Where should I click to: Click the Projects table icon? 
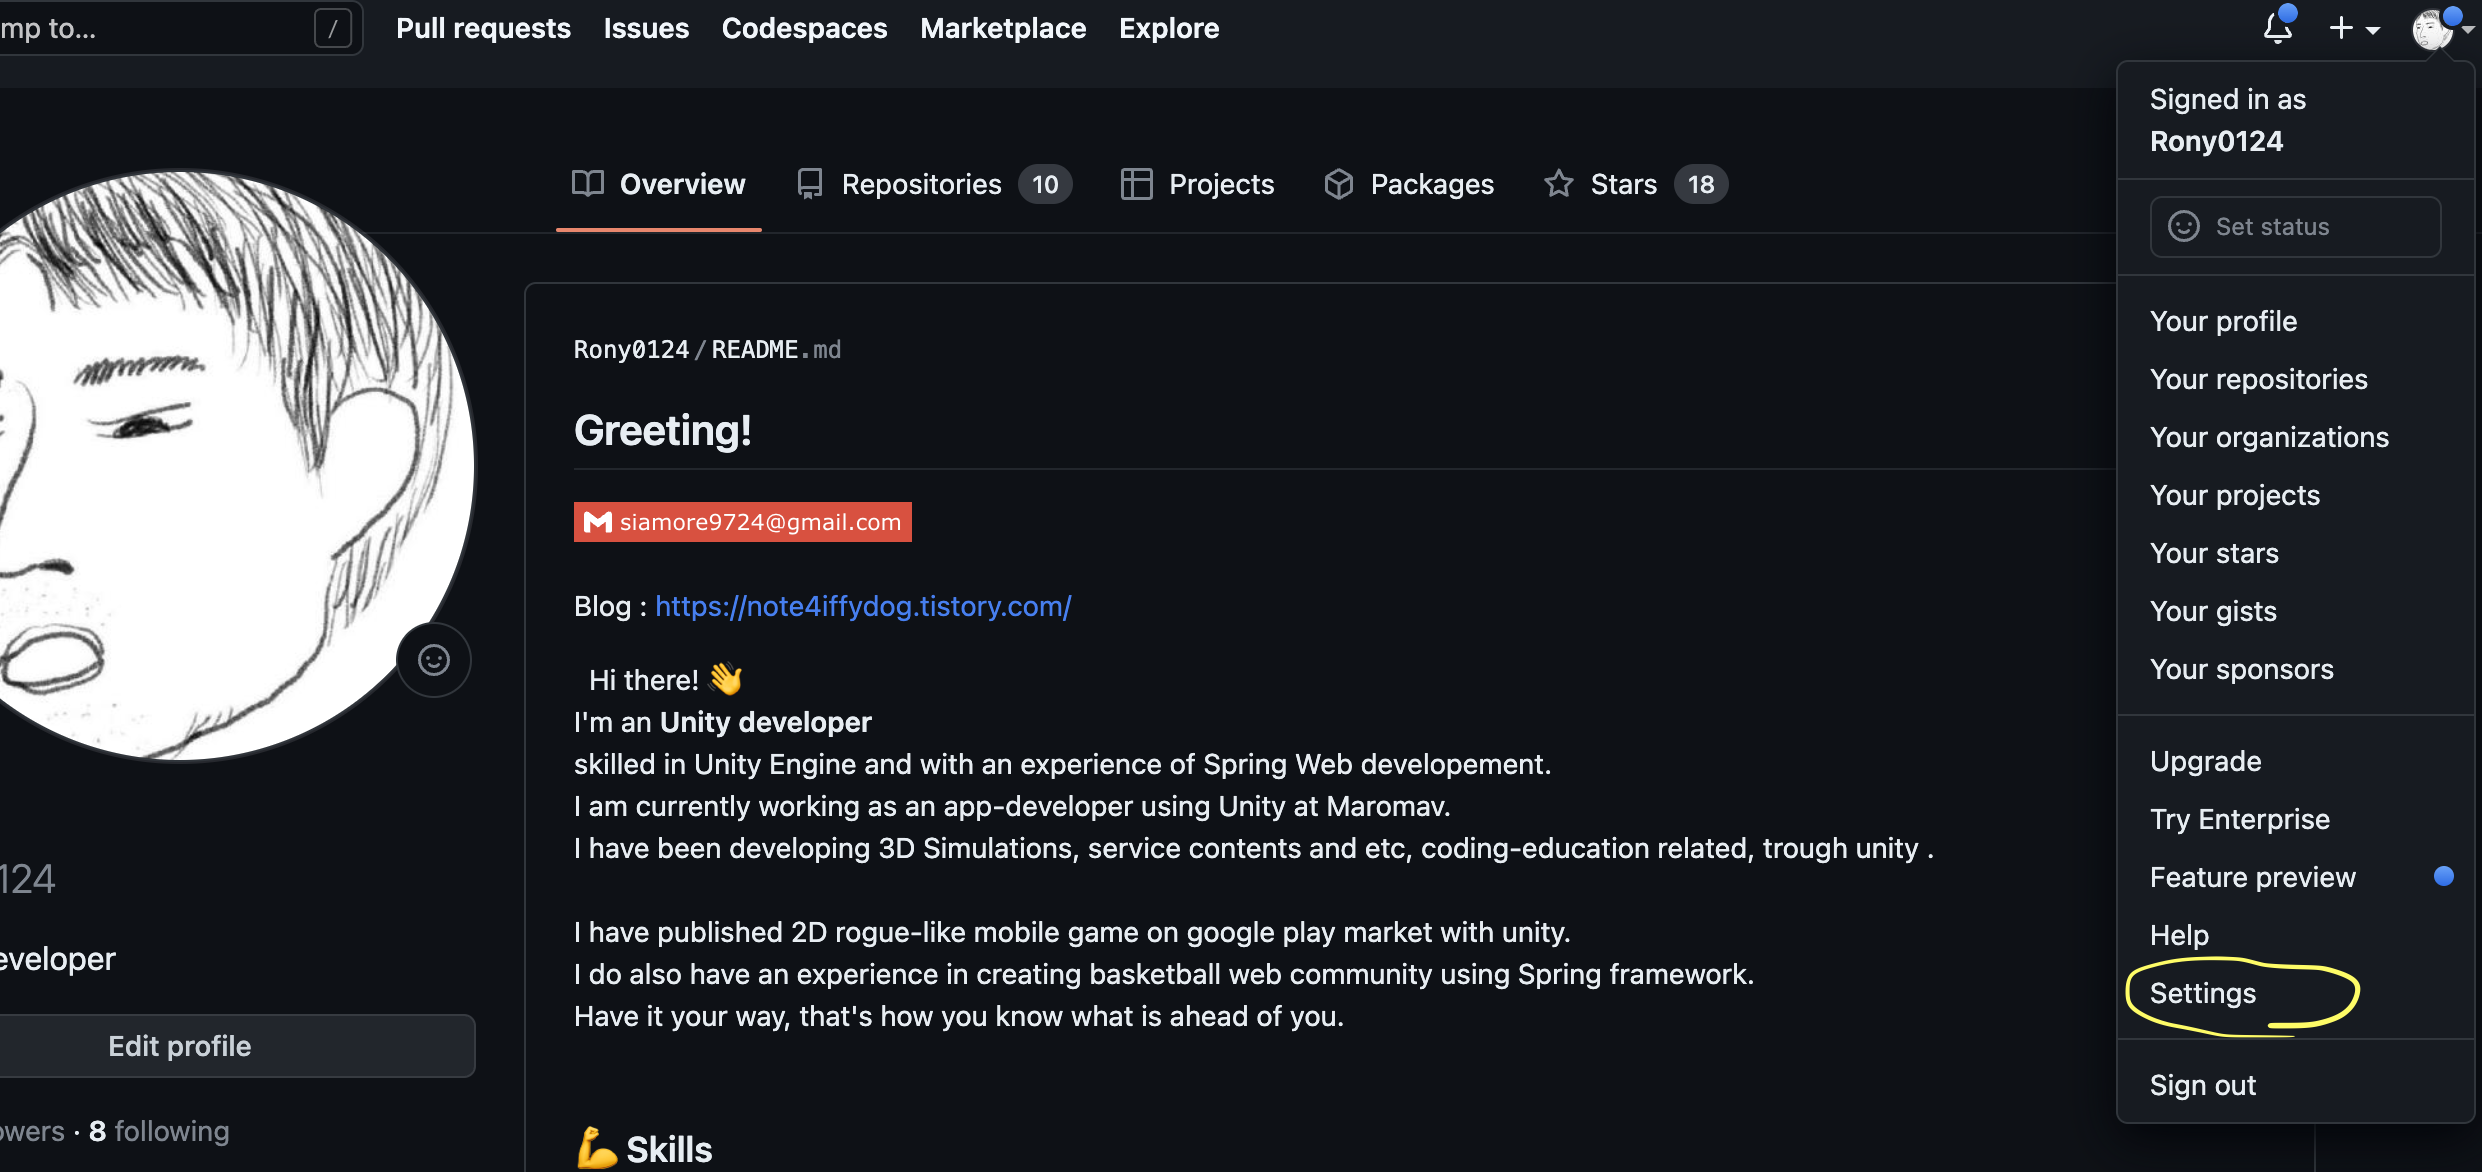pos(1136,184)
